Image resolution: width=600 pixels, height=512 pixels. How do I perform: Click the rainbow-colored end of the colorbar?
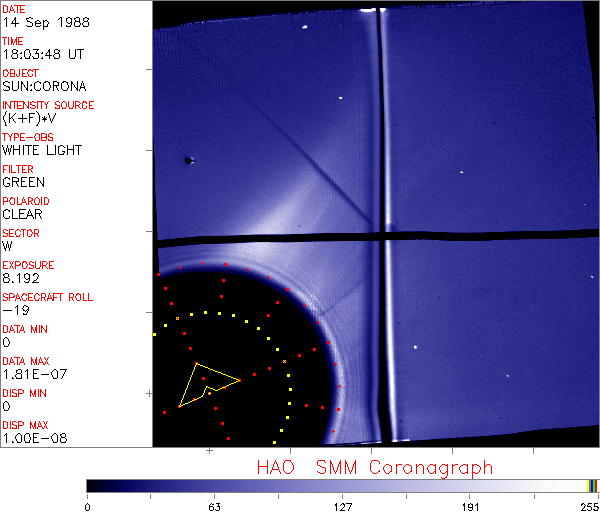pos(593,485)
